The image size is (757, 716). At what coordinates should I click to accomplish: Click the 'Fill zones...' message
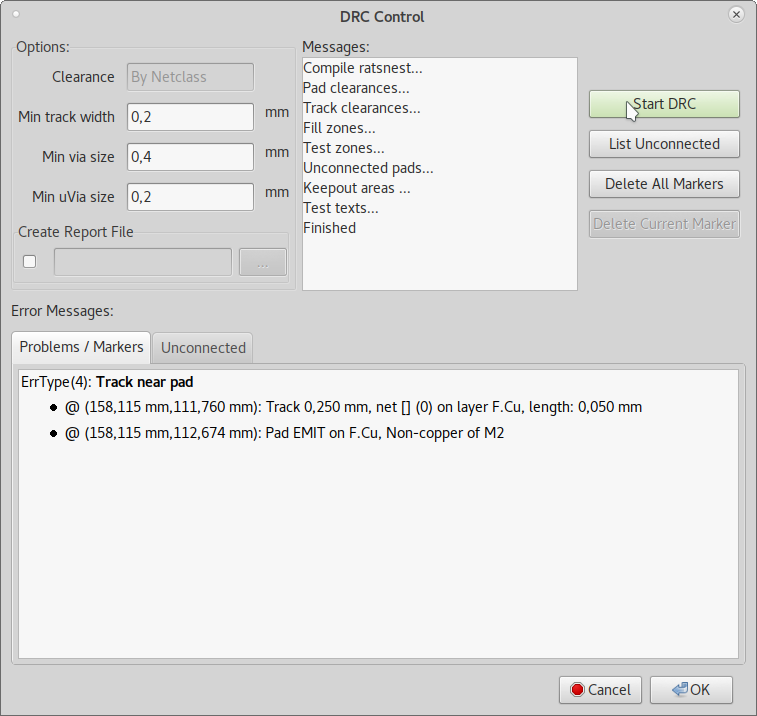[x=339, y=128]
